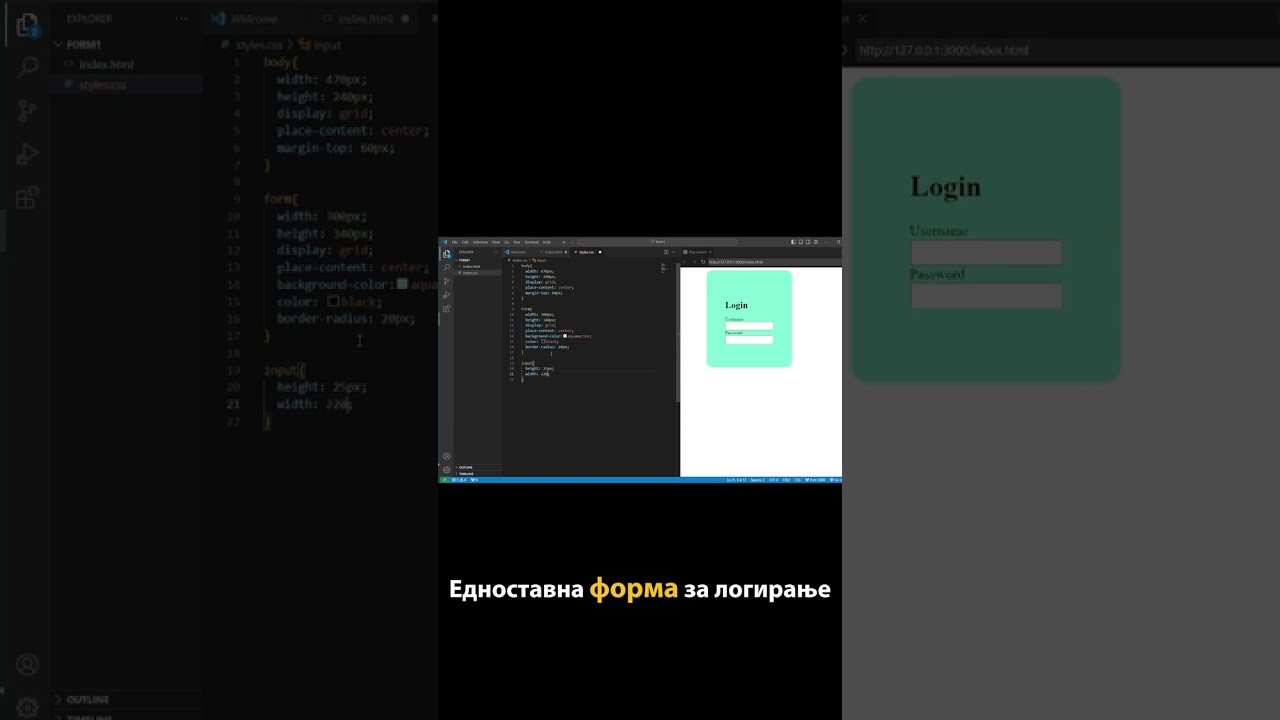Open the Terminal menu
The width and height of the screenshot is (1280, 720).
(x=532, y=242)
